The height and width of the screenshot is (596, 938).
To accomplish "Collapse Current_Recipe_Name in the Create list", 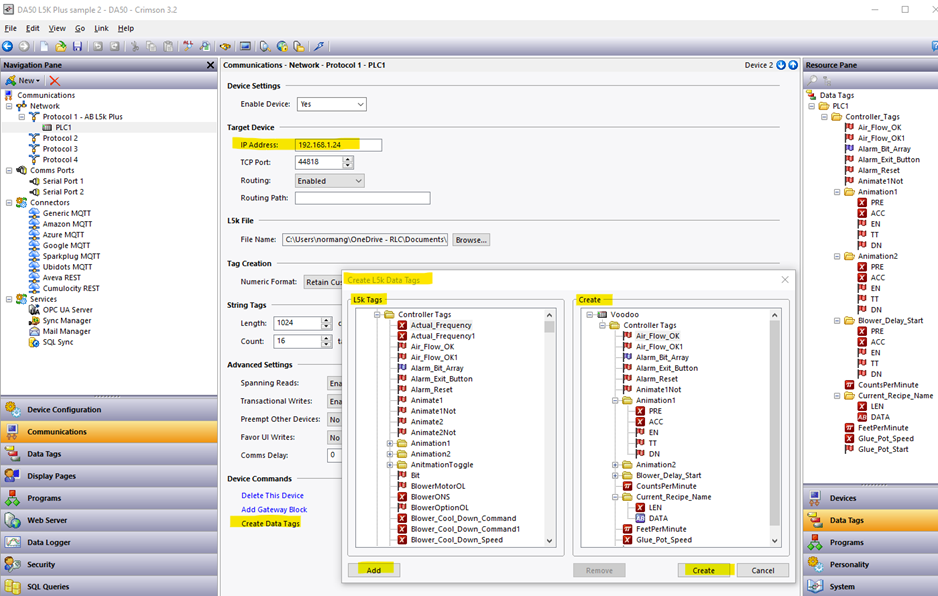I will [x=615, y=497].
